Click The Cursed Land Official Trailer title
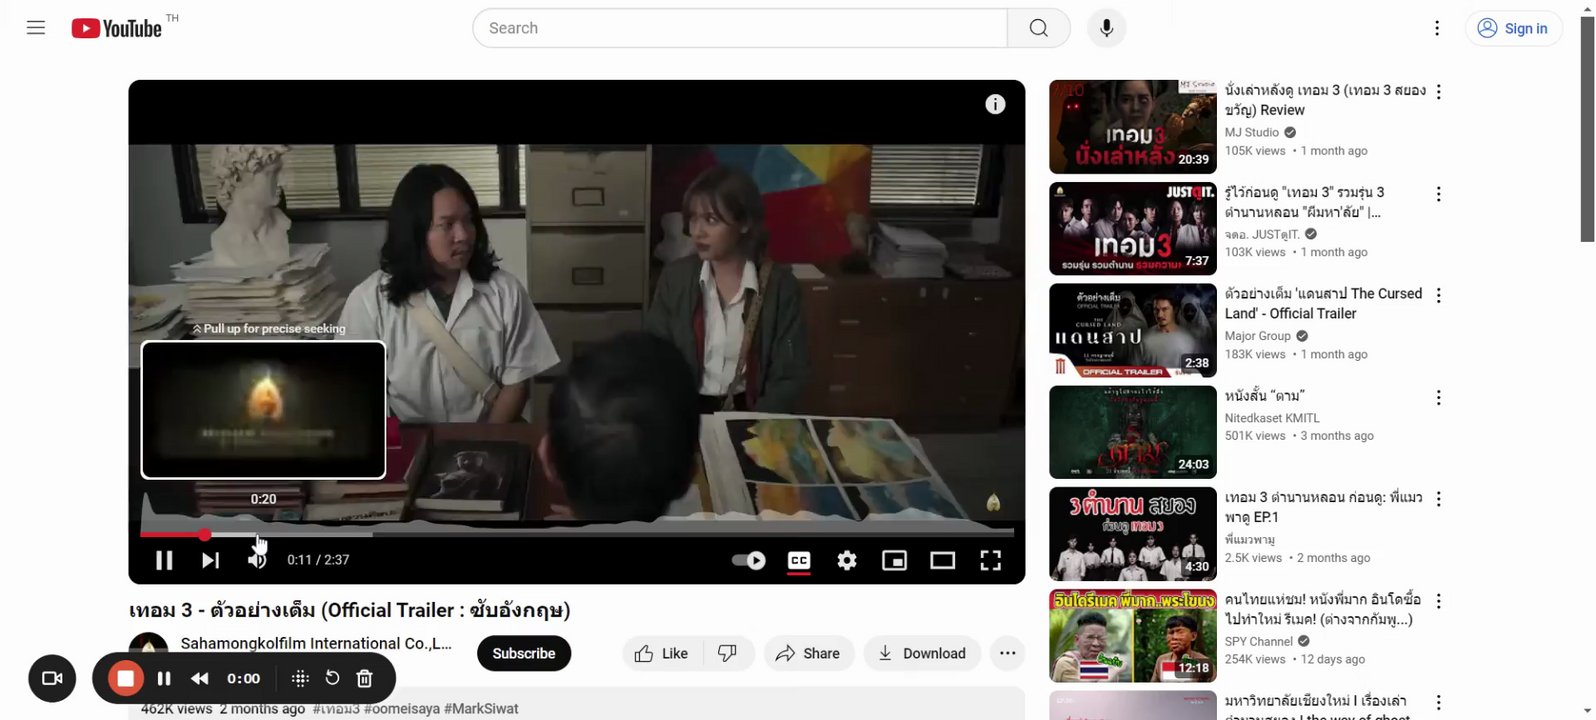The height and width of the screenshot is (720, 1596). [x=1323, y=303]
